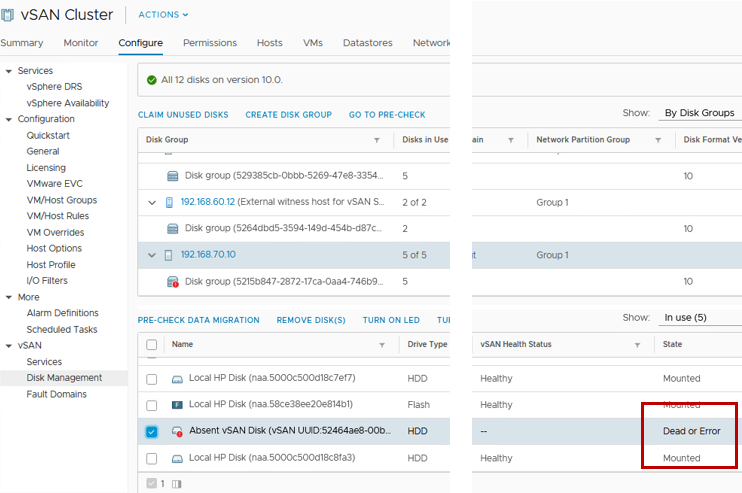Viewport: 742px width, 493px height.
Task: Click the Drive Type column header
Action: click(427, 344)
